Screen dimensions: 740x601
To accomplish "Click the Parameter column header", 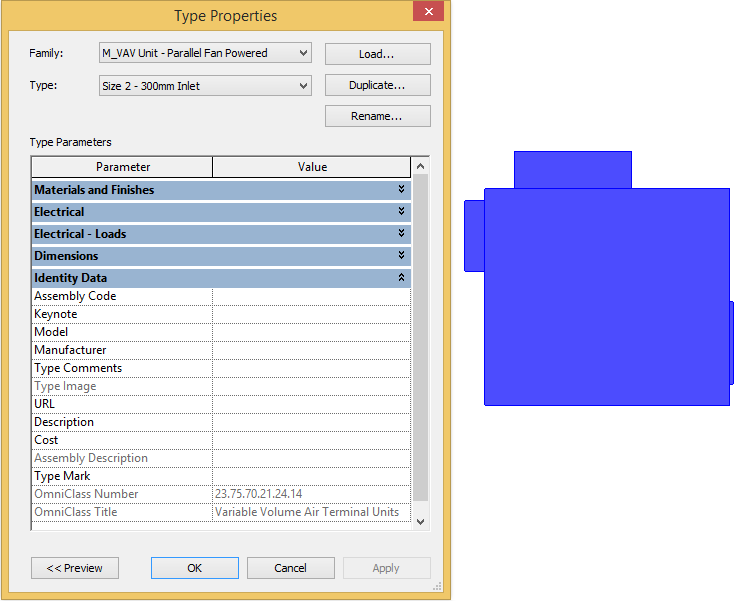I will pos(122,167).
